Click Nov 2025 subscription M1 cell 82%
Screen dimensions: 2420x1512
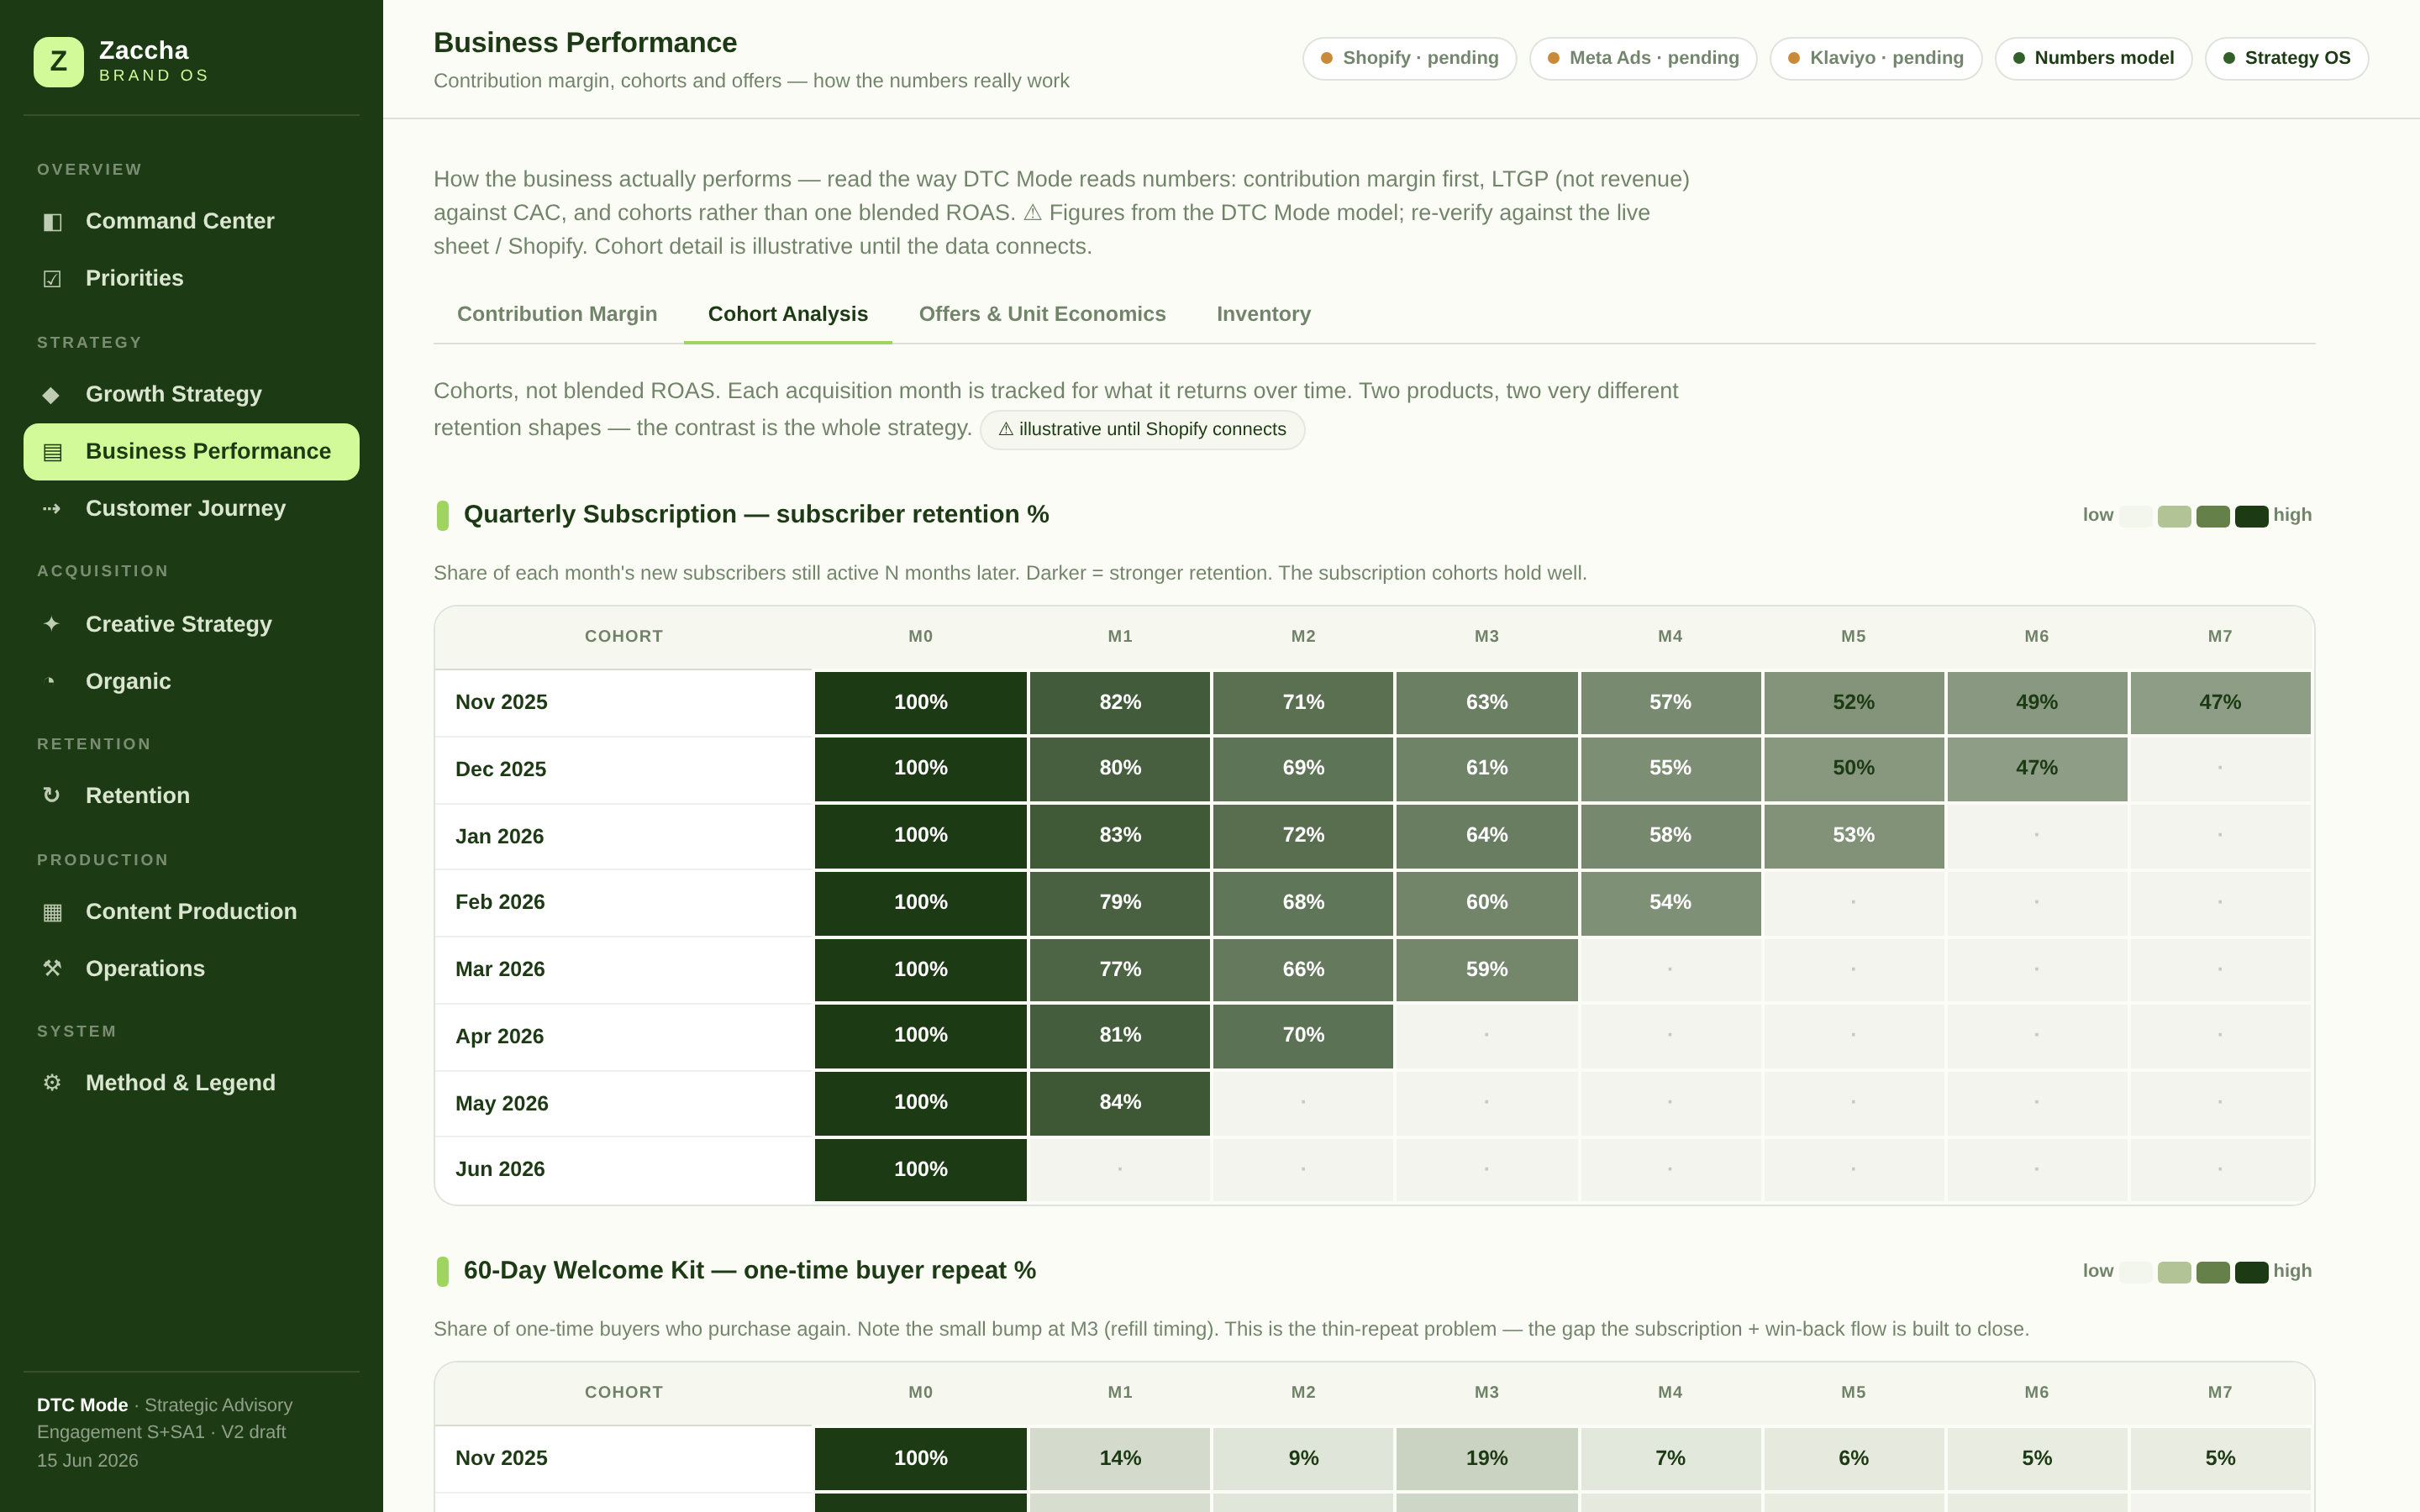point(1119,702)
